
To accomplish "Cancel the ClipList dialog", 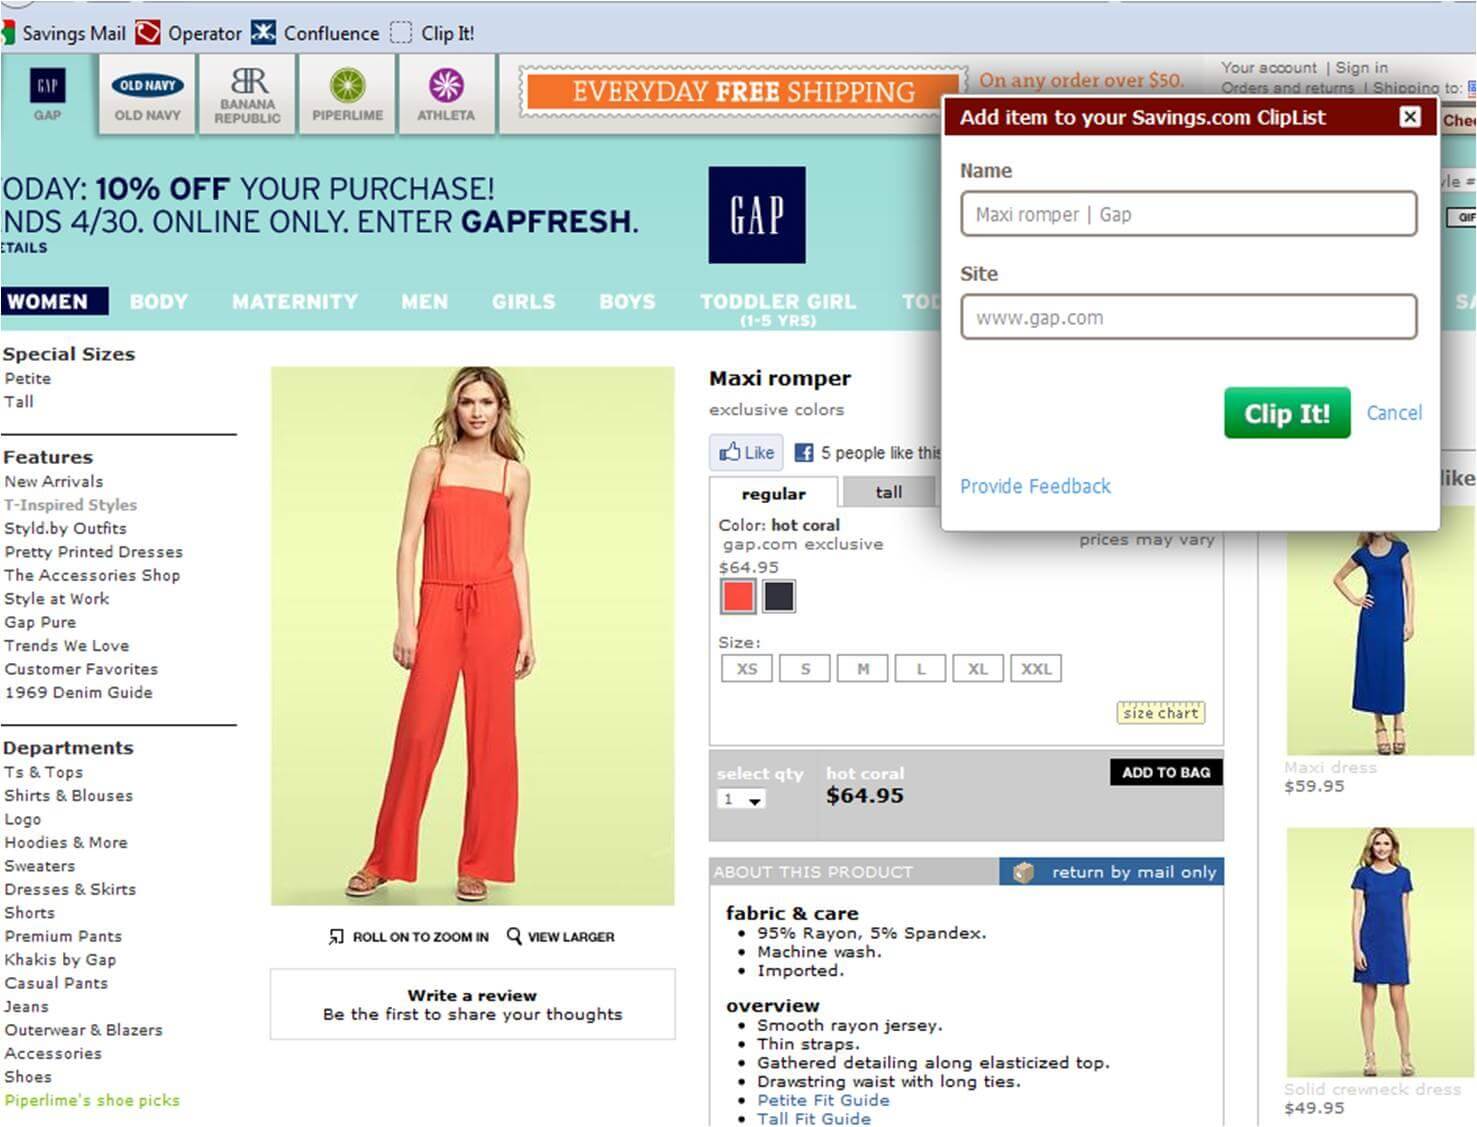I will click(1394, 413).
